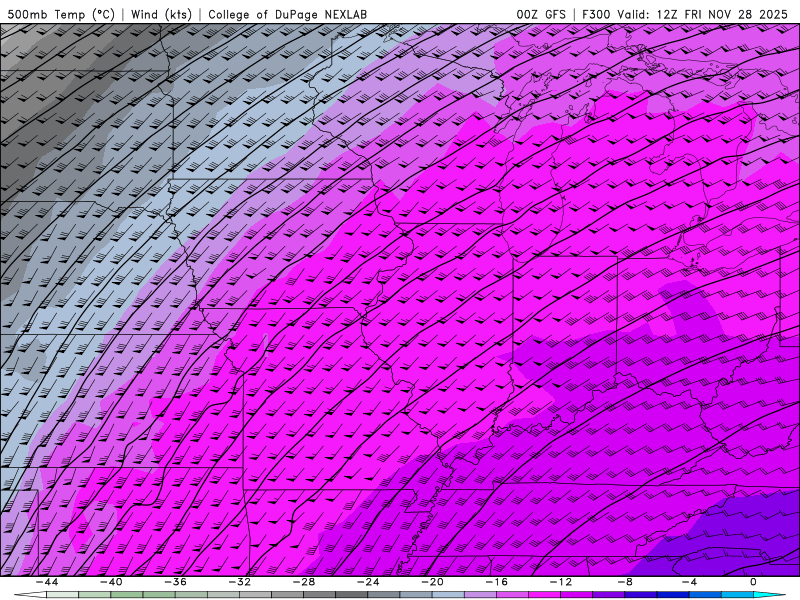Click the "500mb Temp (°C)" title text
Viewport: 800px width, 600px height.
click(x=61, y=14)
